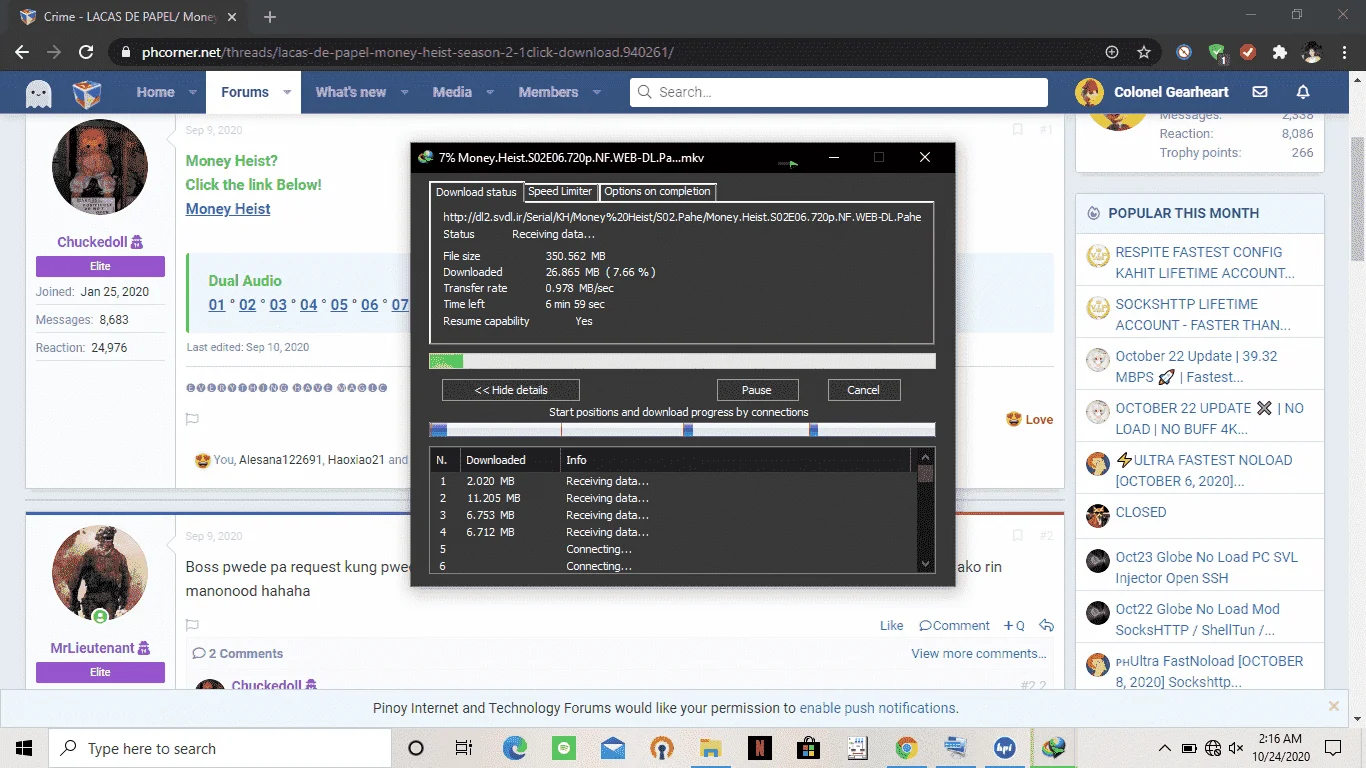Open the Extensions puzzle piece menu
1366x768 pixels.
click(1279, 52)
